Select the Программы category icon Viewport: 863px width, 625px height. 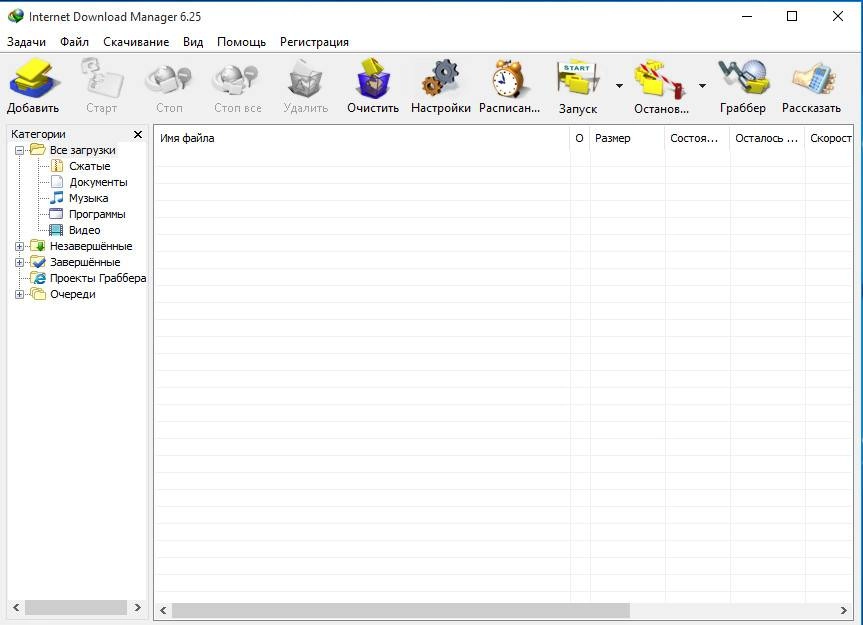pyautogui.click(x=56, y=213)
